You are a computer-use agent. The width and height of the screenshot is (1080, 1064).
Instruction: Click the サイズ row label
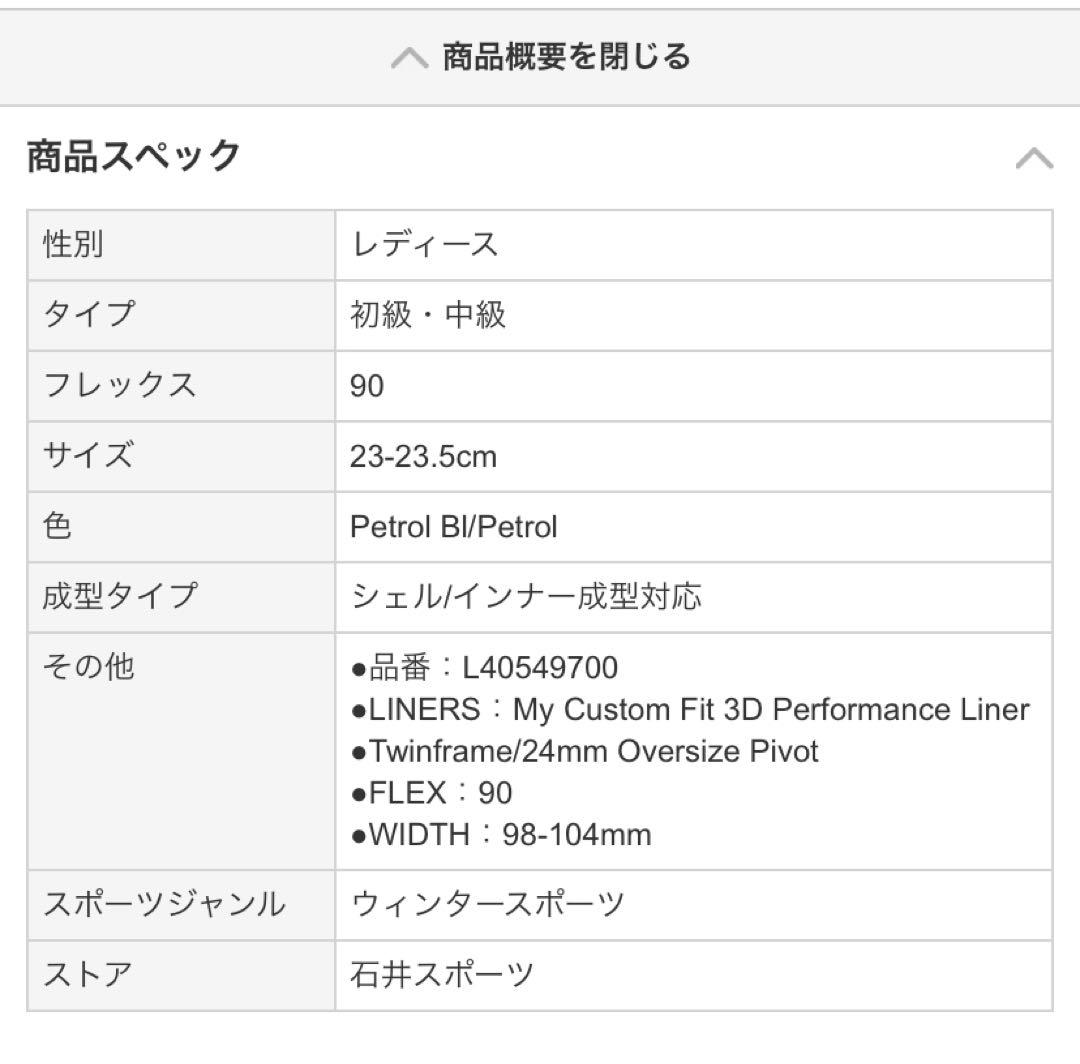click(x=88, y=456)
